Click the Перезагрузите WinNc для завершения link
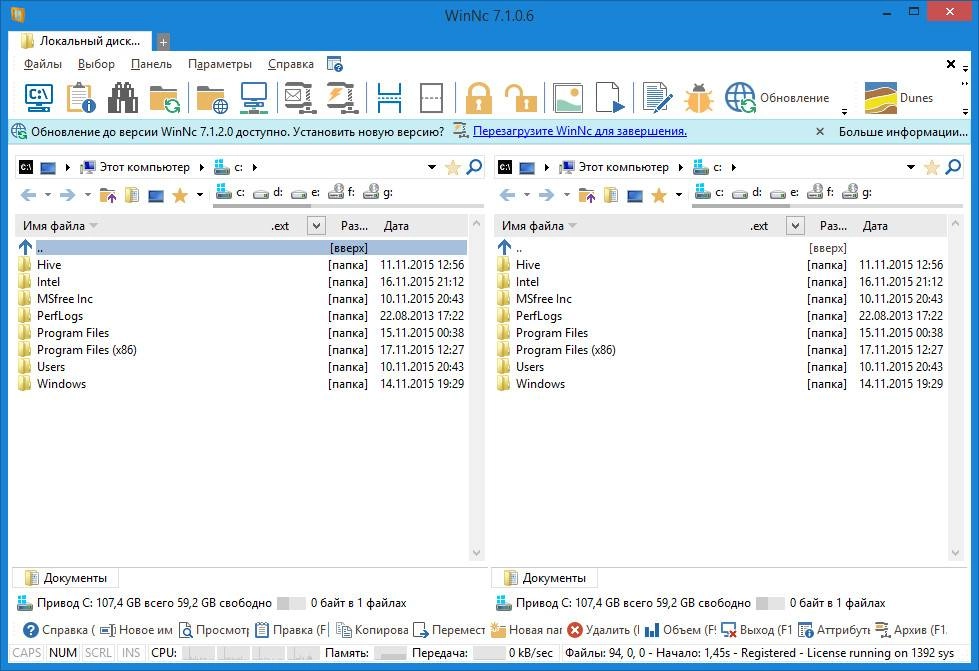The width and height of the screenshot is (979, 671). click(x=579, y=131)
